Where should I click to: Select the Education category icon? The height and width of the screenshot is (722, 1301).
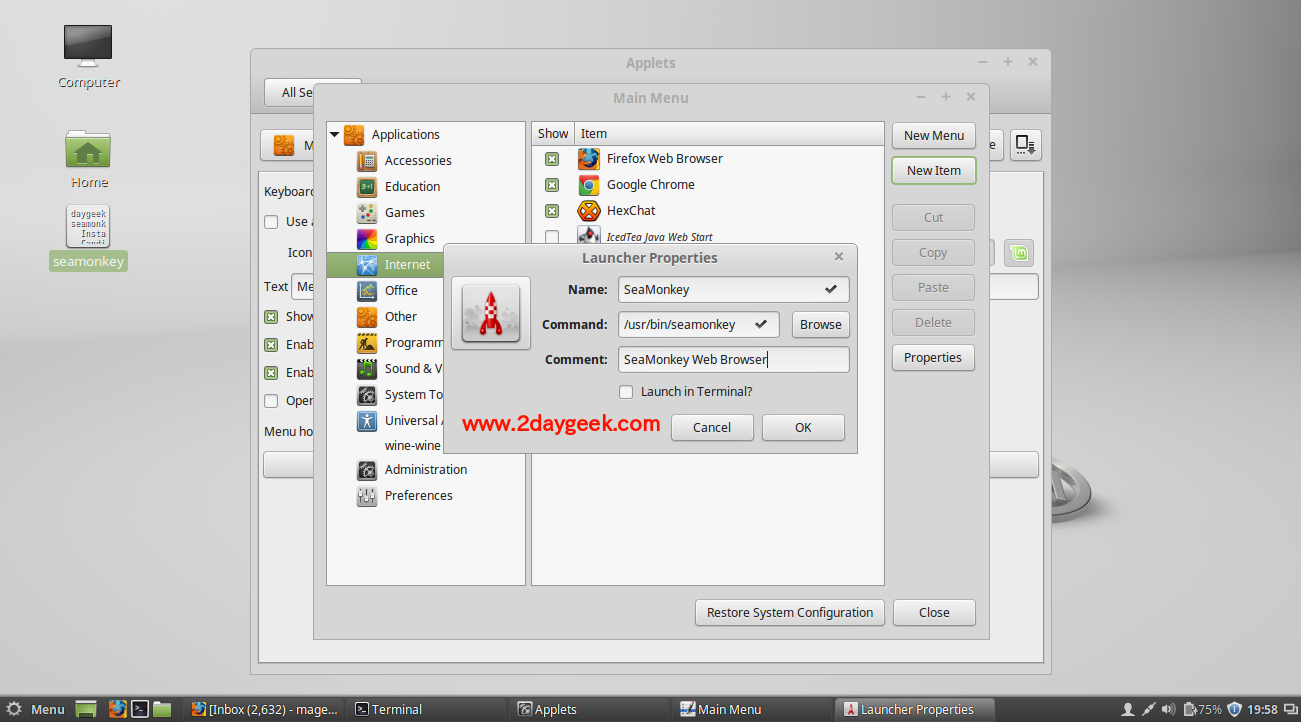coord(367,186)
